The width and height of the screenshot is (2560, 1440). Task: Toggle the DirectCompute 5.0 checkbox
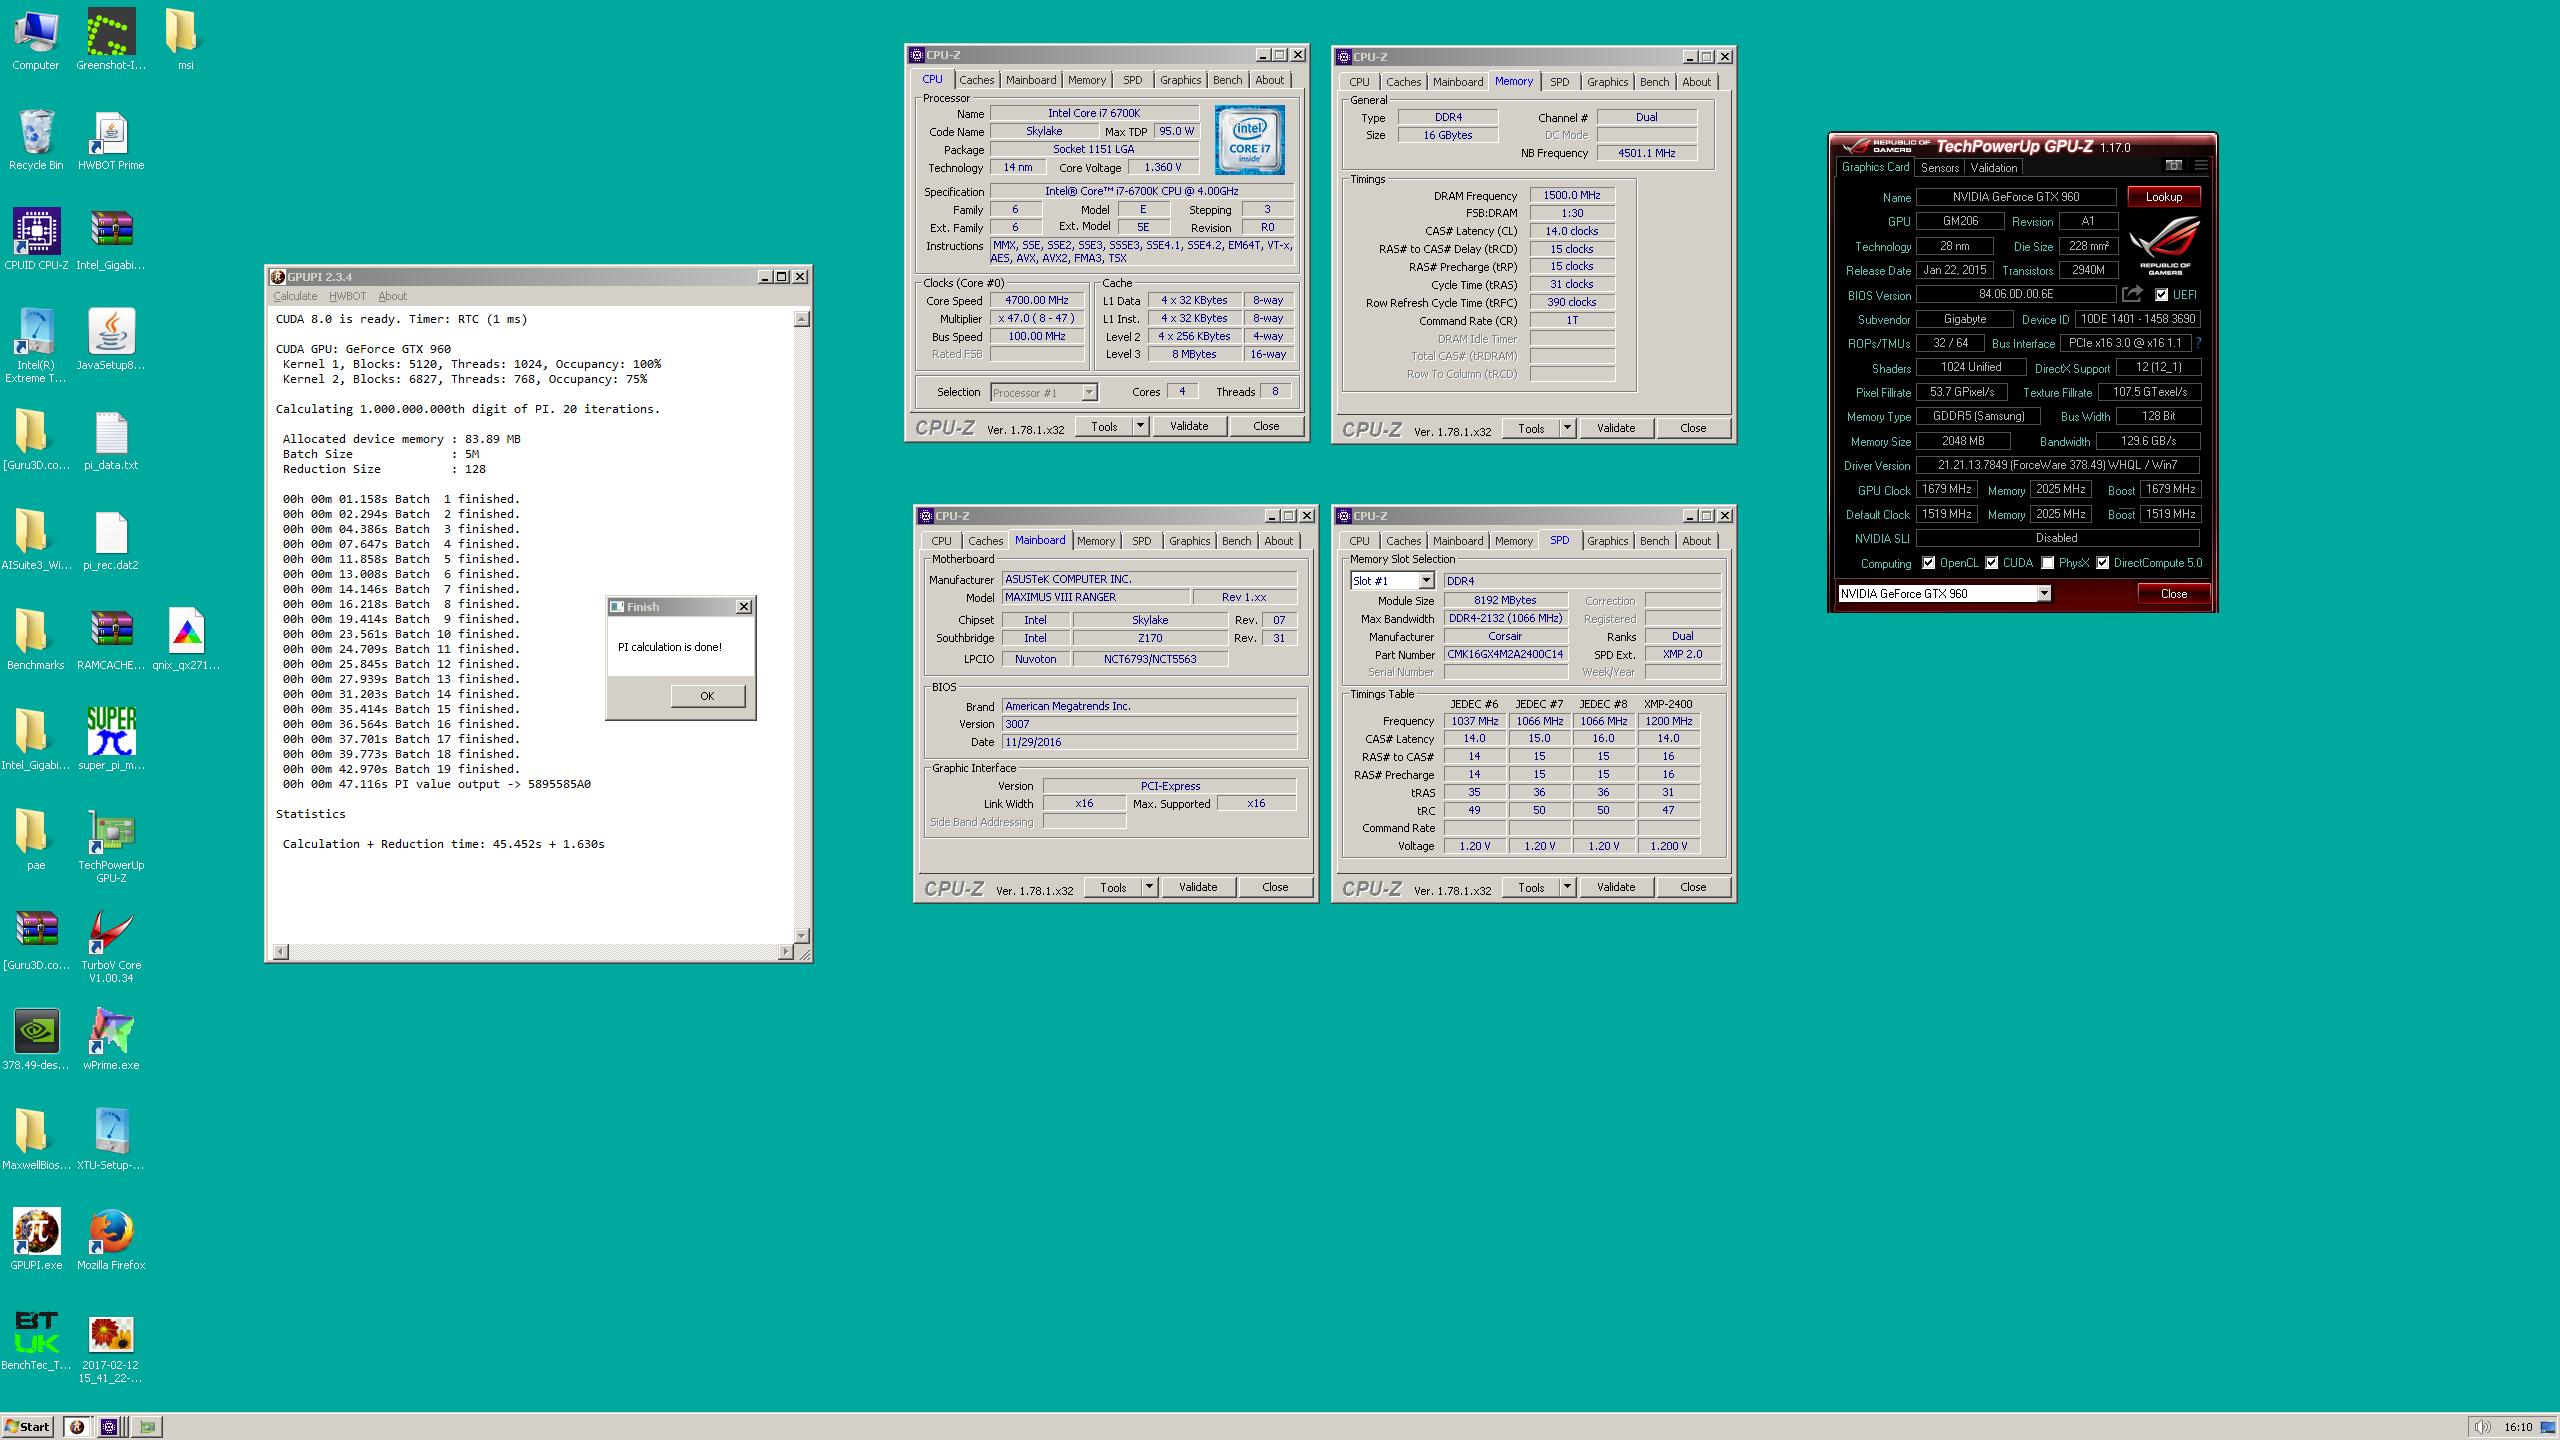(x=2102, y=563)
